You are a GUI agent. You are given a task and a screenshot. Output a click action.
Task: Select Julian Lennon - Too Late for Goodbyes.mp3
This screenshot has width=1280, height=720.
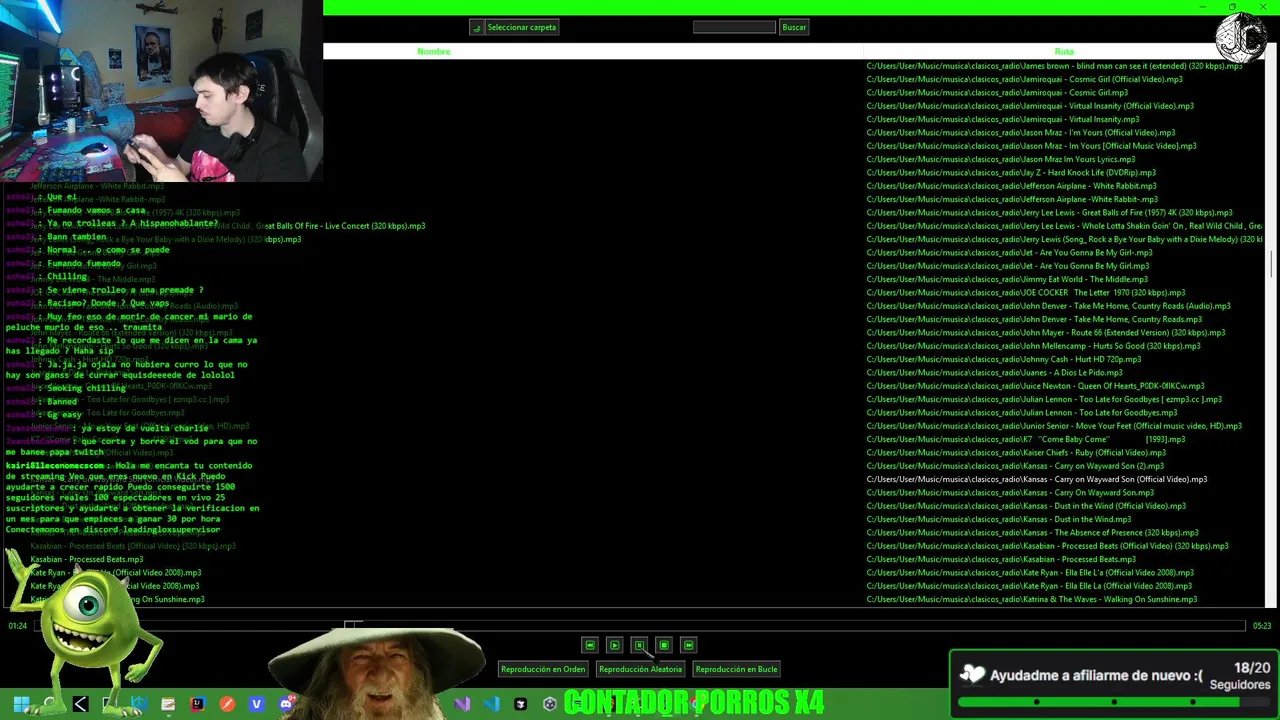coord(1021,412)
